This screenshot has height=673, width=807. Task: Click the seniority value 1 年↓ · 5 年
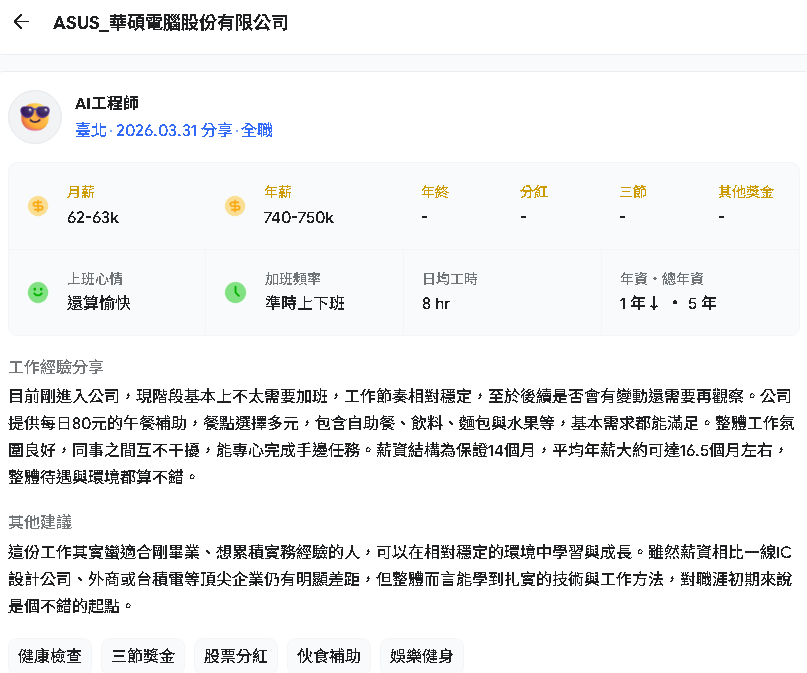click(668, 303)
